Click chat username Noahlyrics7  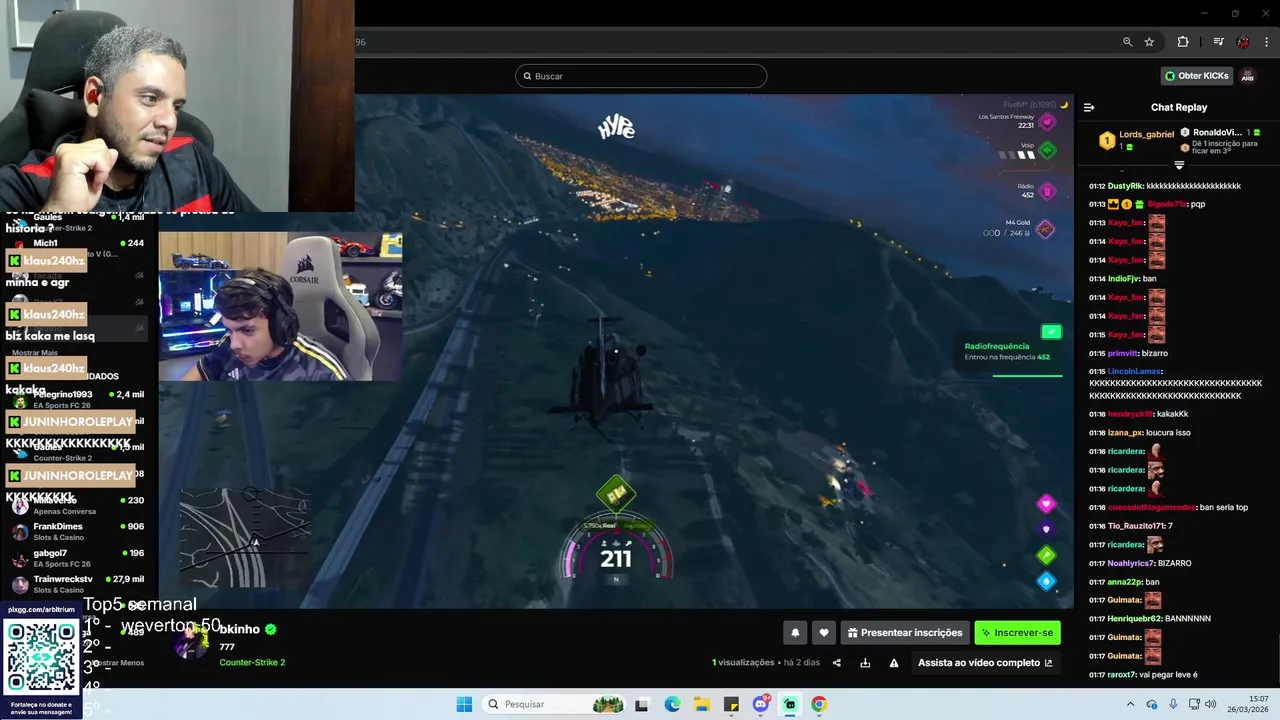click(1131, 563)
